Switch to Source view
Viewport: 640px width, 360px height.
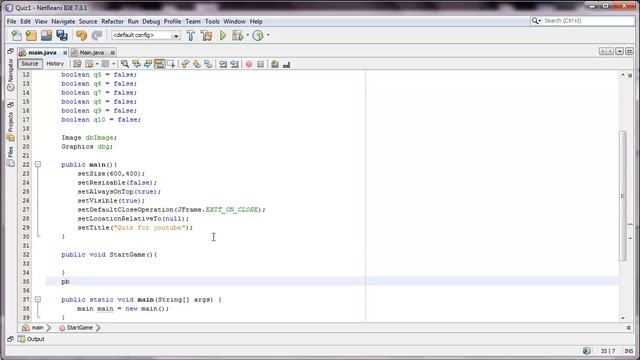click(30, 64)
